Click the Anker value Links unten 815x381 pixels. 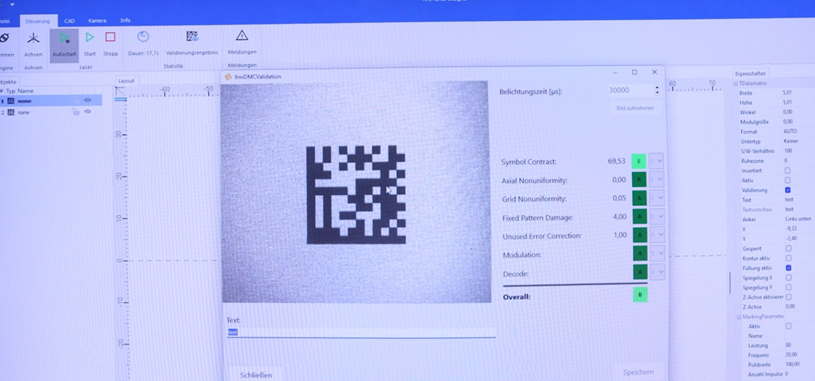(x=798, y=219)
